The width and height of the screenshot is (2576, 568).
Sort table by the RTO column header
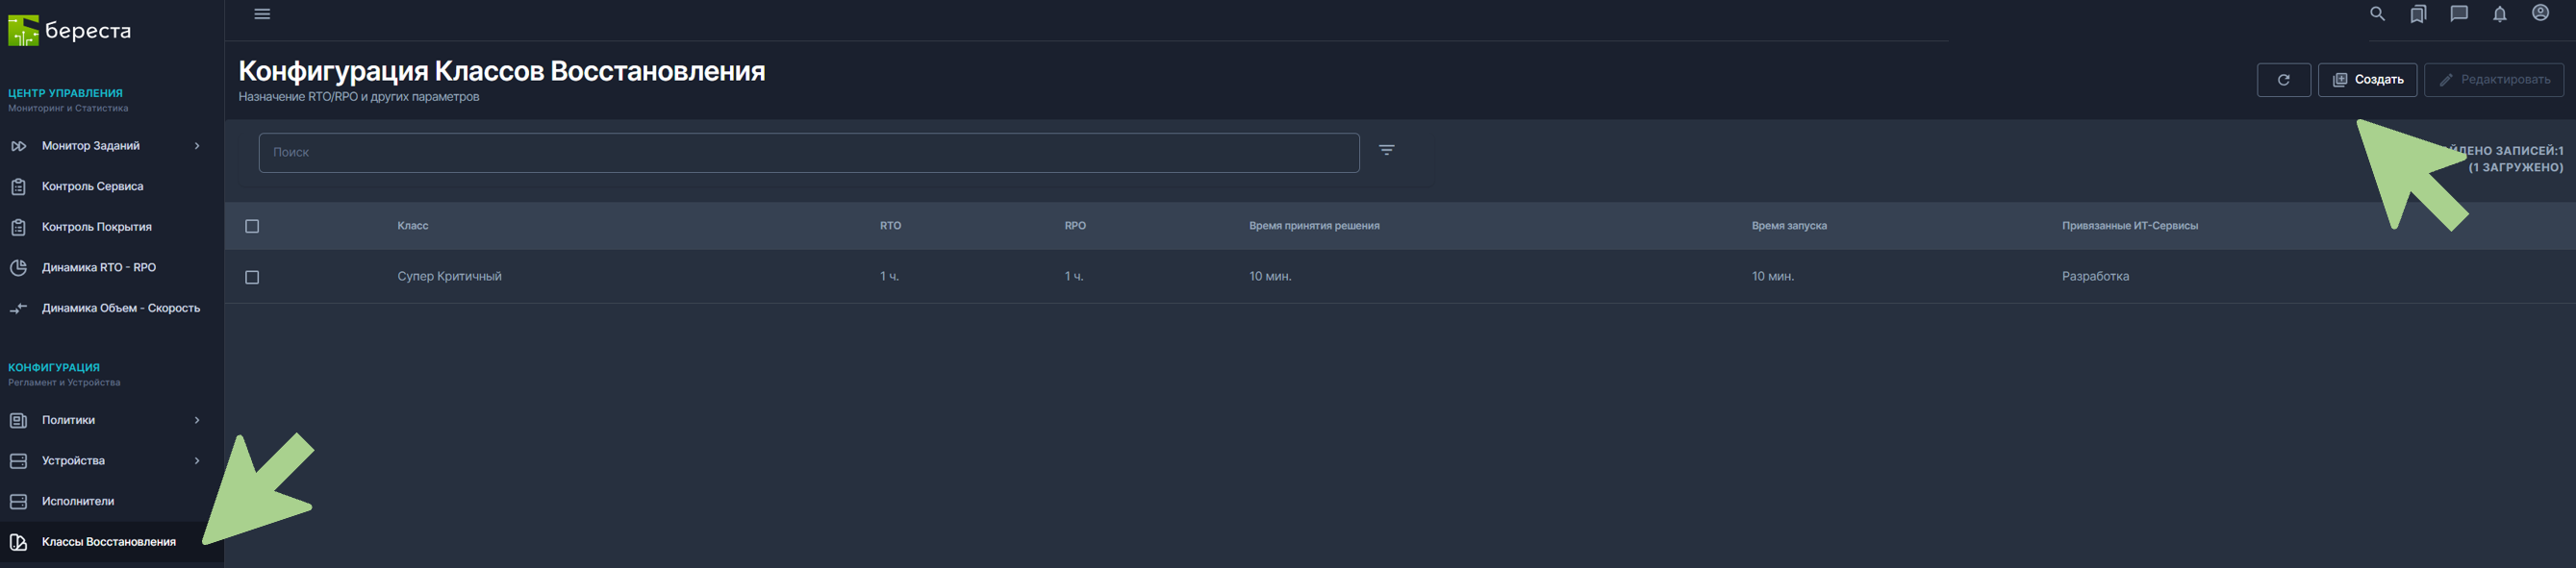tap(890, 226)
